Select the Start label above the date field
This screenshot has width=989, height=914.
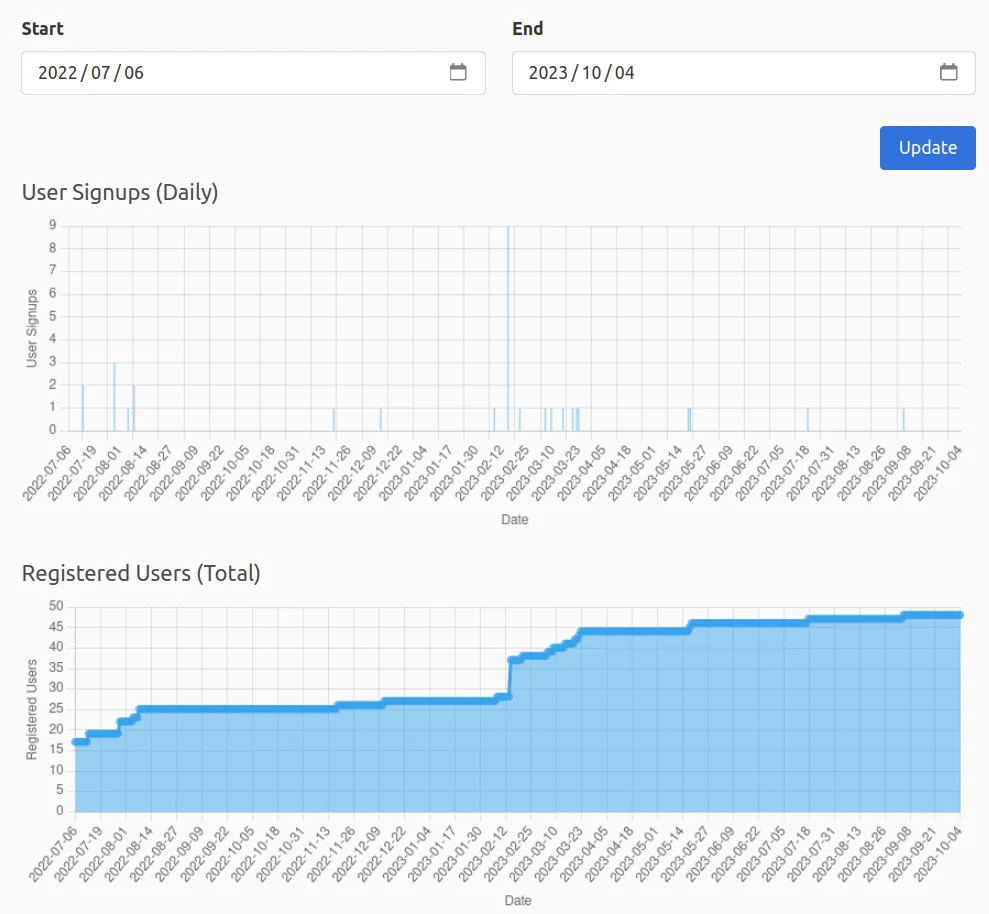click(41, 29)
